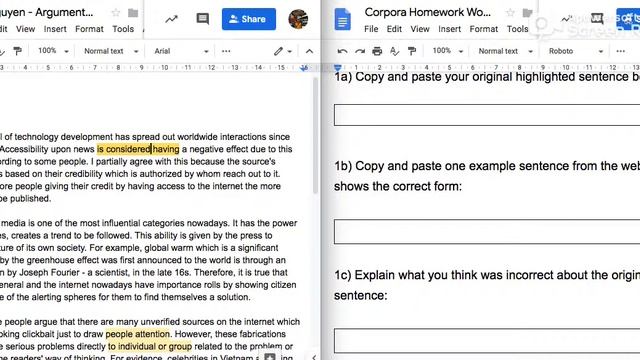Open Insert menu in left document
Screen dimensions: 640x360
coord(55,29)
